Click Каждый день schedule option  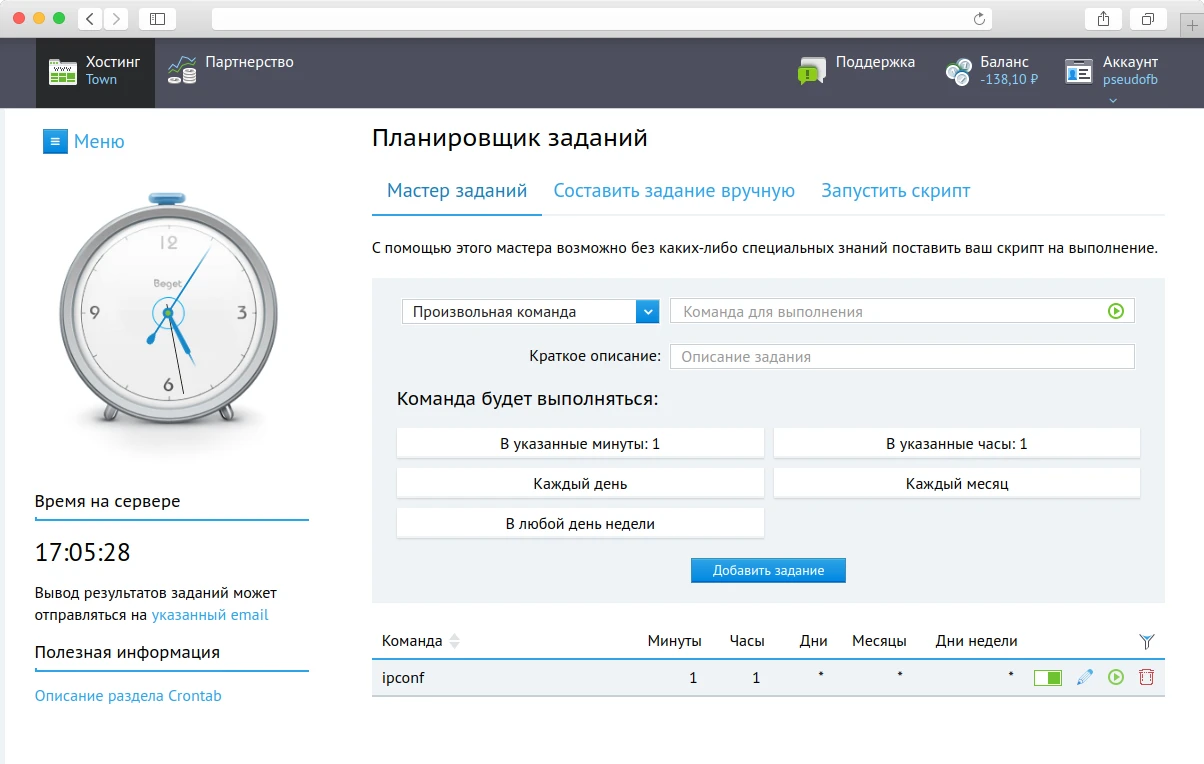point(580,482)
